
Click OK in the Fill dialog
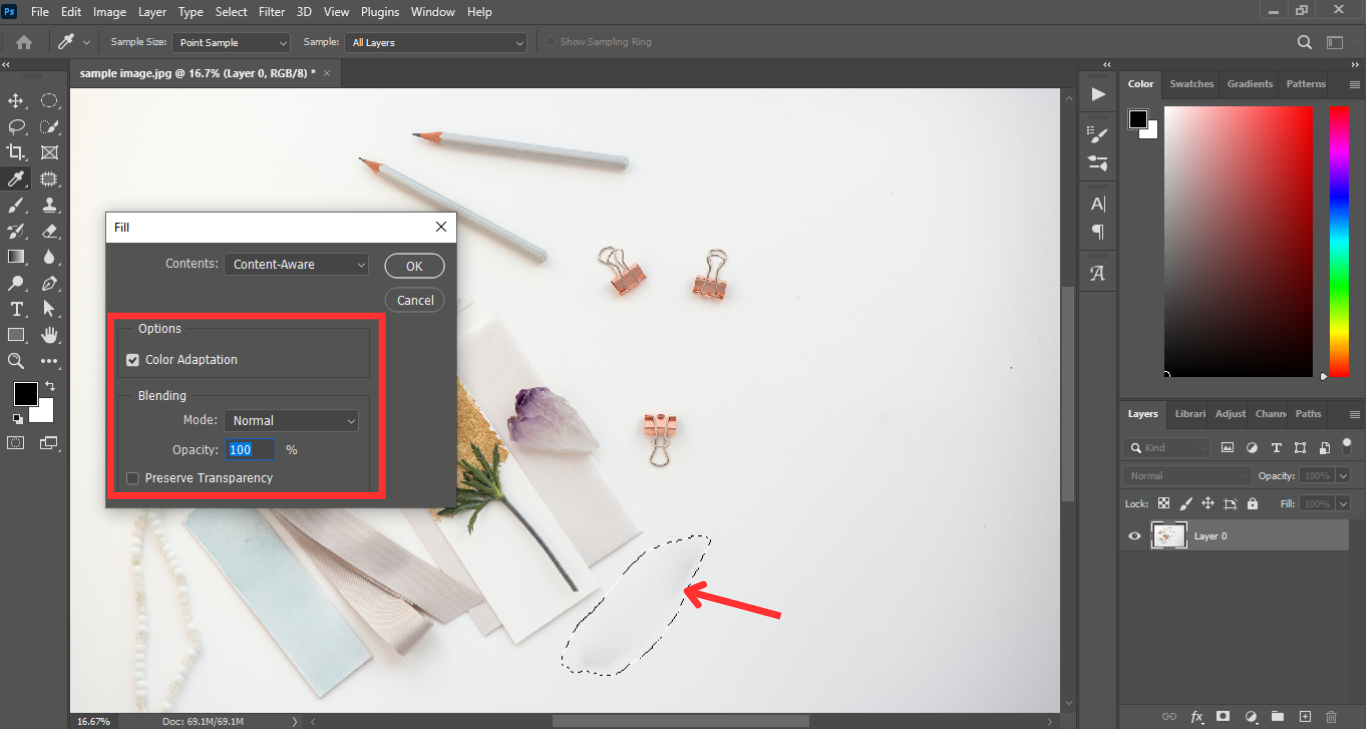pyautogui.click(x=414, y=266)
